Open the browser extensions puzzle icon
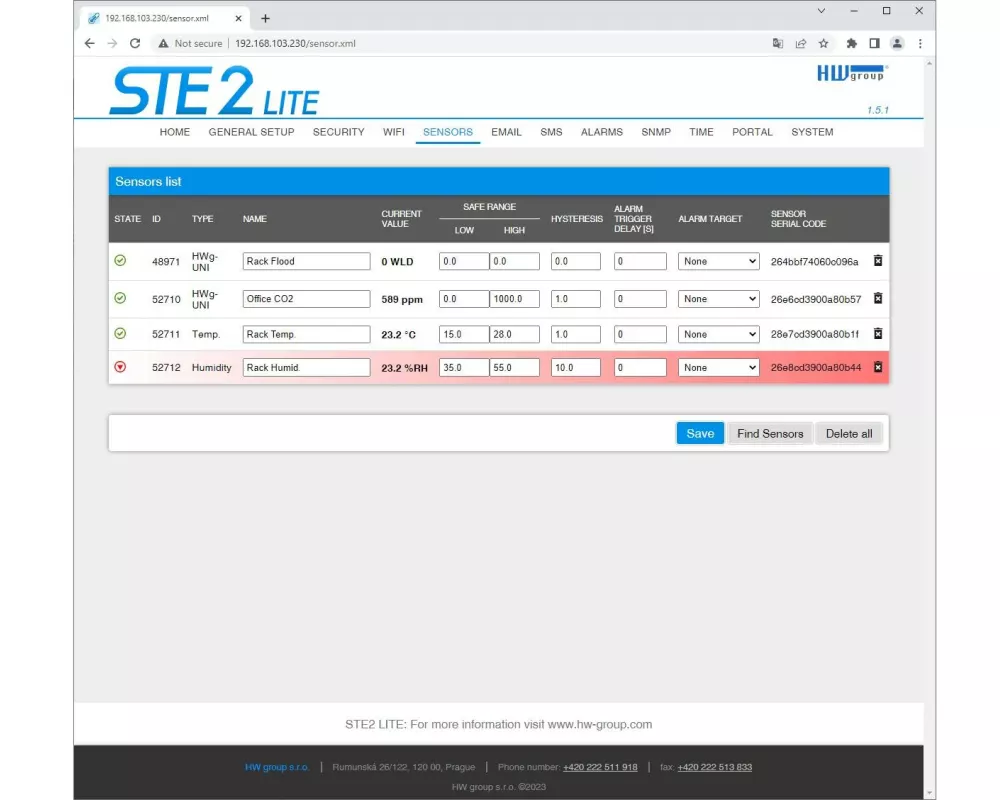This screenshot has height=800, width=1000. pyautogui.click(x=851, y=43)
